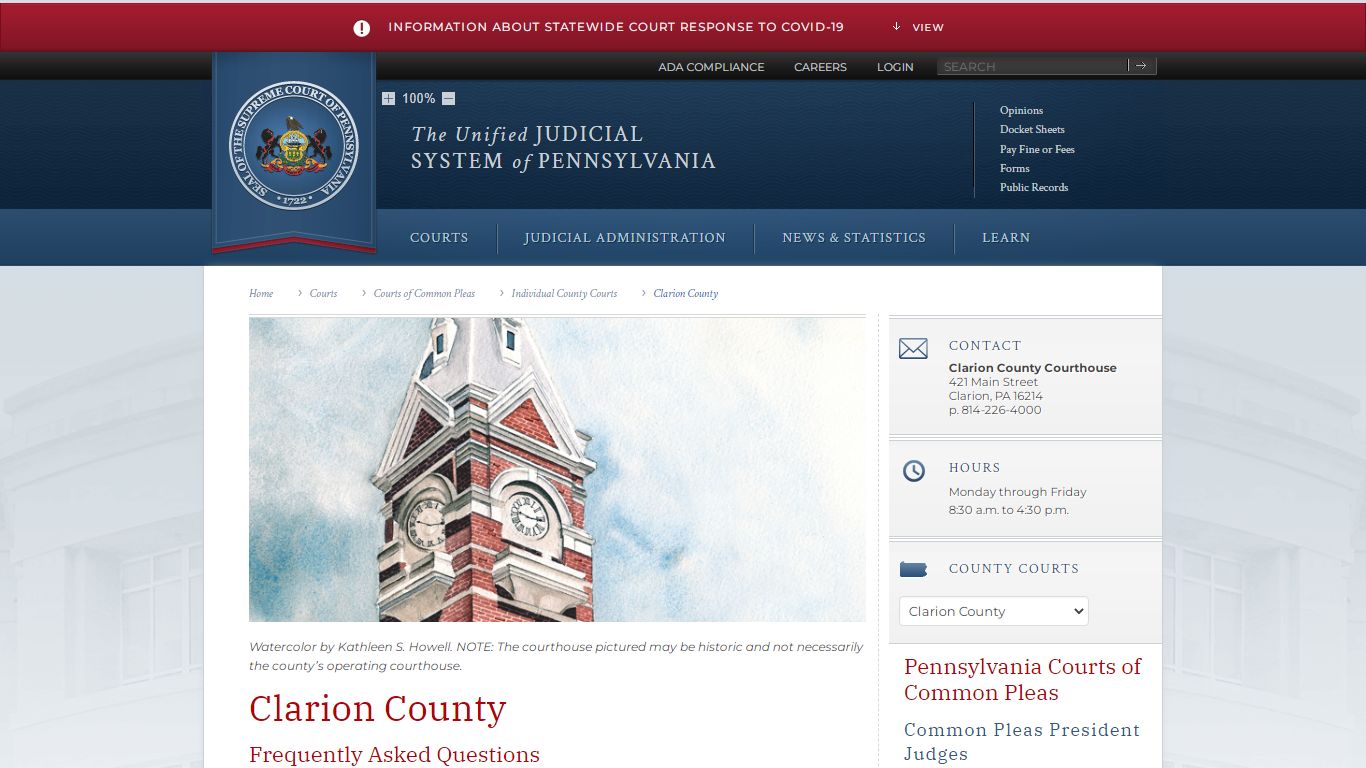
Task: Click the Contact envelope icon
Action: pos(913,349)
